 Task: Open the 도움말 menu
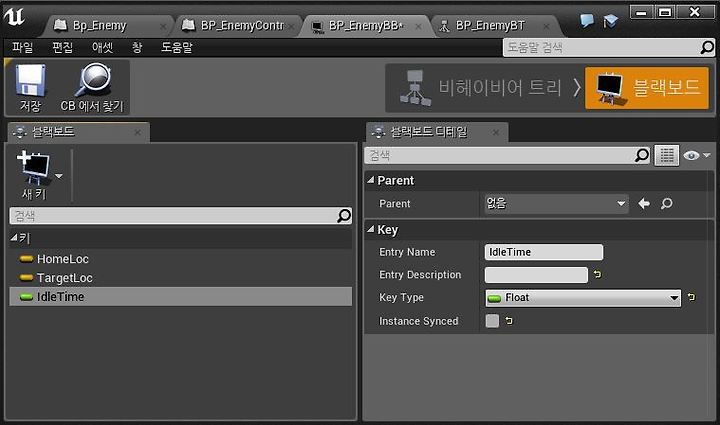(x=177, y=47)
